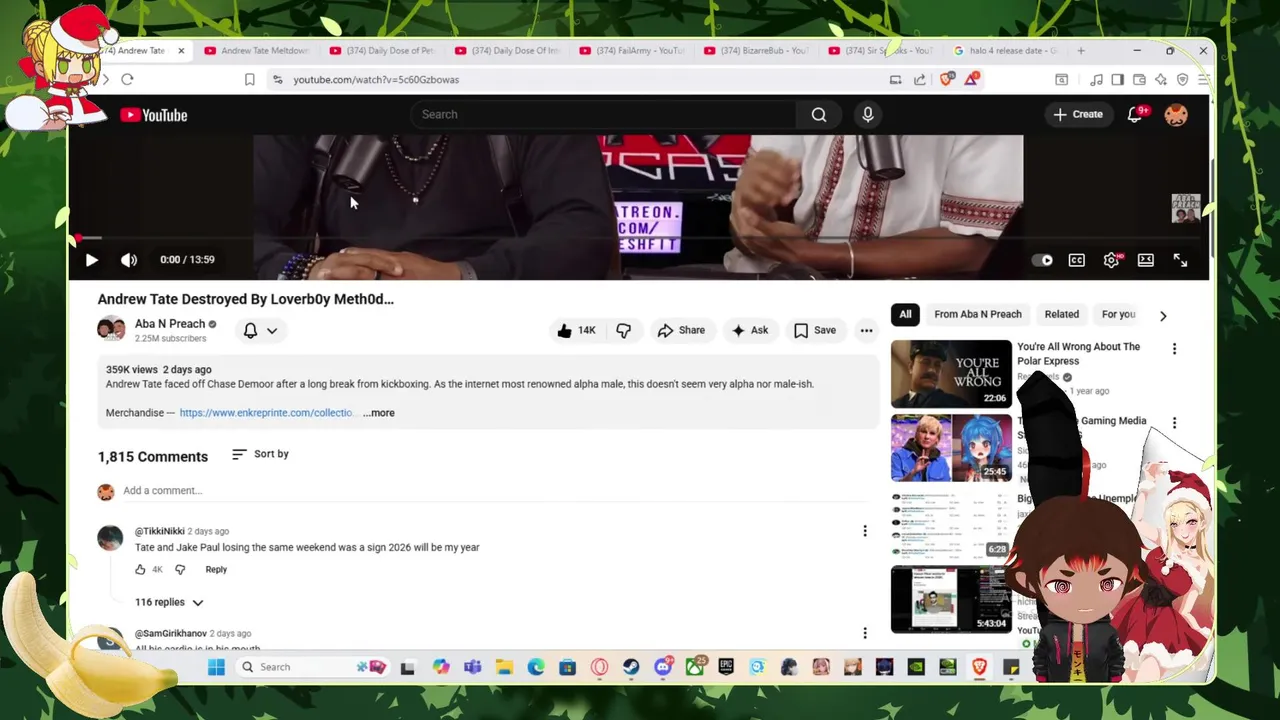The height and width of the screenshot is (720, 1280).
Task: Bookmark this page icon in address bar
Action: coord(250,80)
